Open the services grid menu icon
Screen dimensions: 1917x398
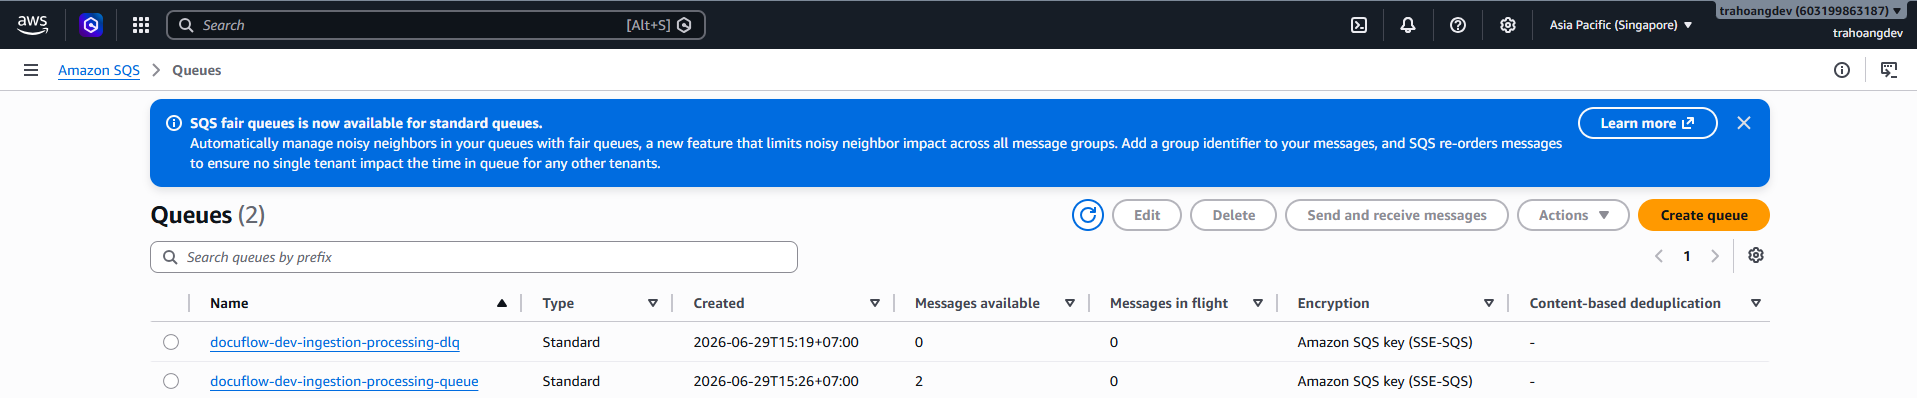click(141, 25)
